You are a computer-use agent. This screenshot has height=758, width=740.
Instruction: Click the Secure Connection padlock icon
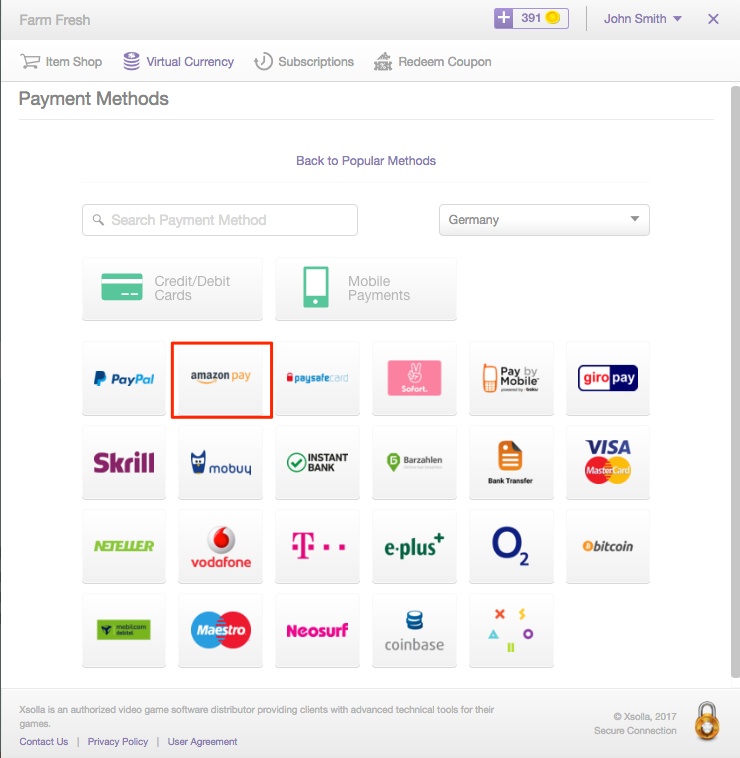click(x=707, y=721)
